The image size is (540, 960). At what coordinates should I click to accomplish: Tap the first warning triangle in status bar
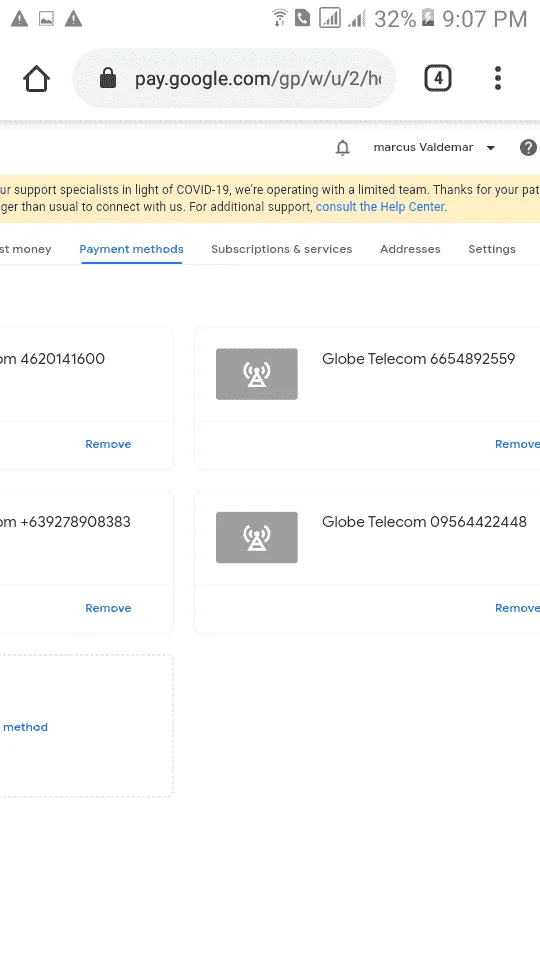(20, 19)
